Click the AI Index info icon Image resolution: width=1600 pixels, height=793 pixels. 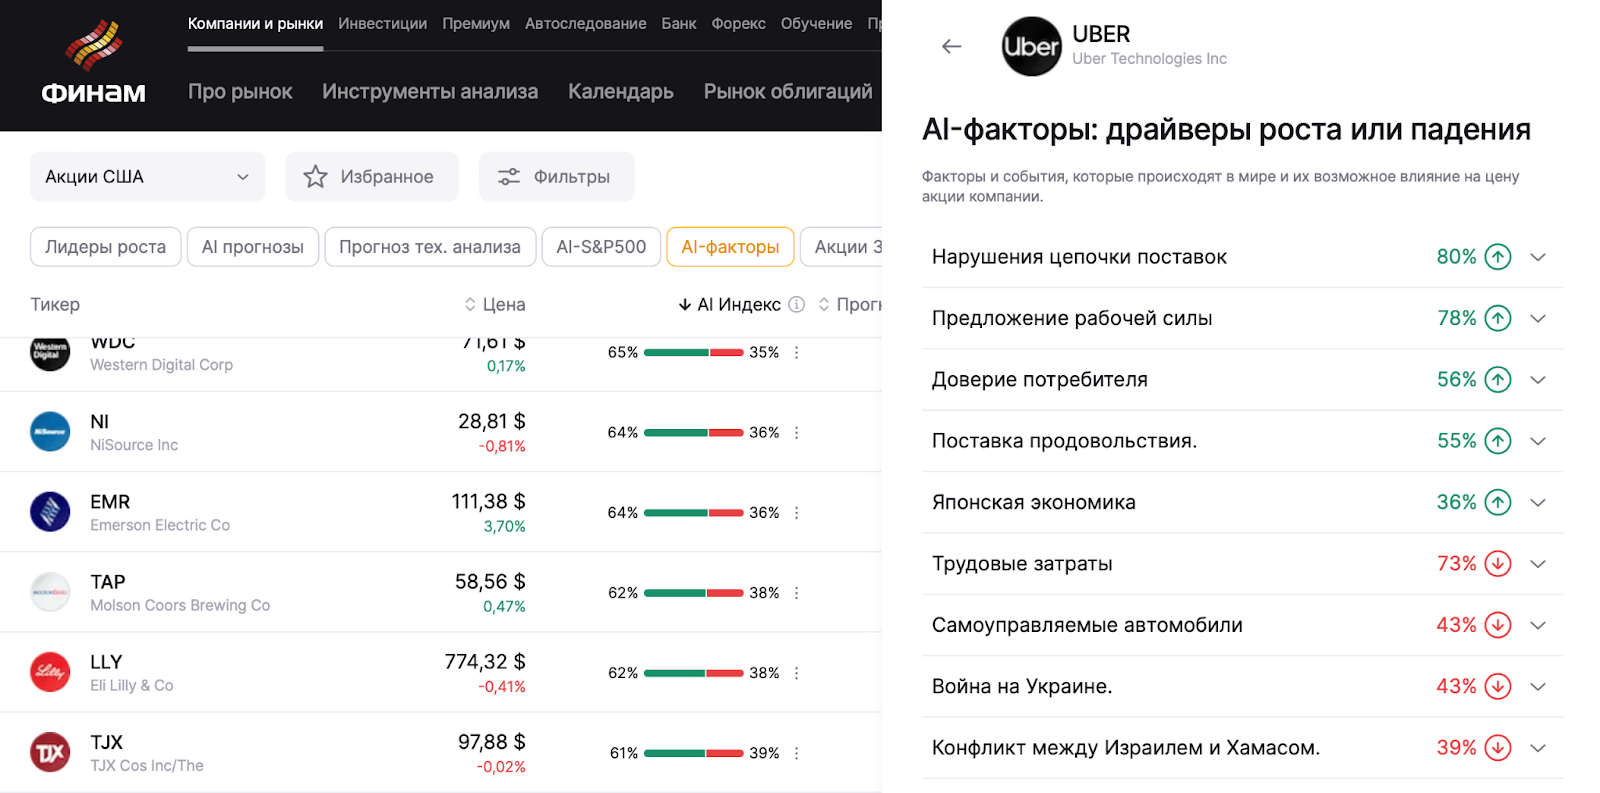[796, 304]
